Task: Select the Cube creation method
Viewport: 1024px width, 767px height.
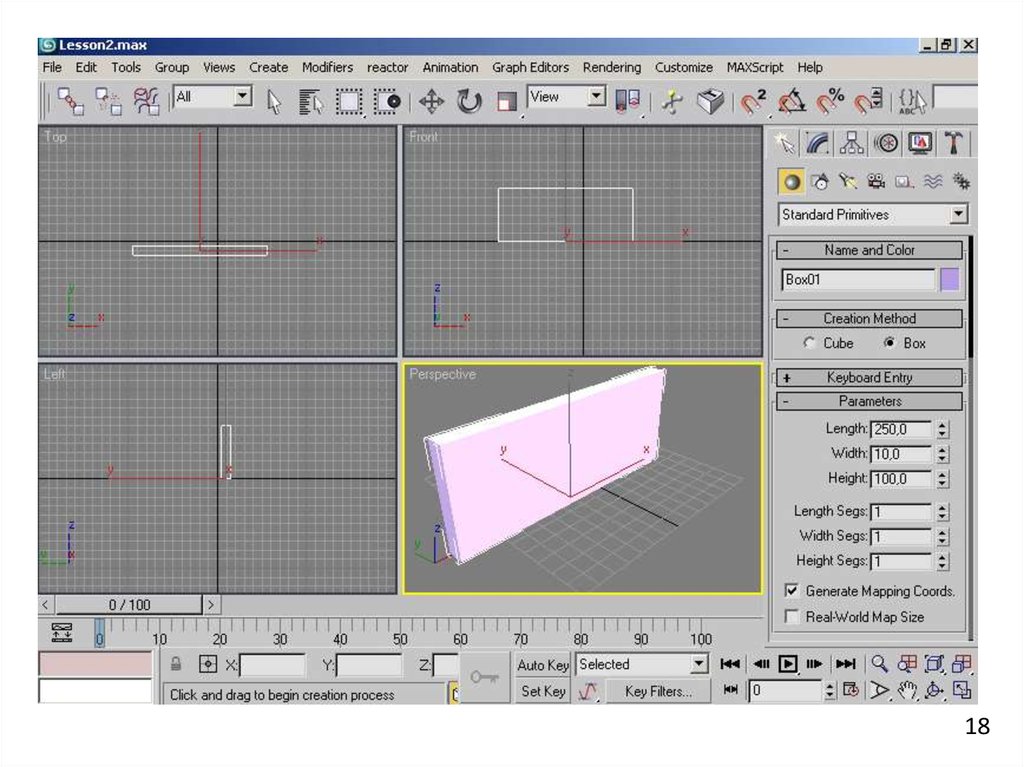Action: tap(810, 343)
